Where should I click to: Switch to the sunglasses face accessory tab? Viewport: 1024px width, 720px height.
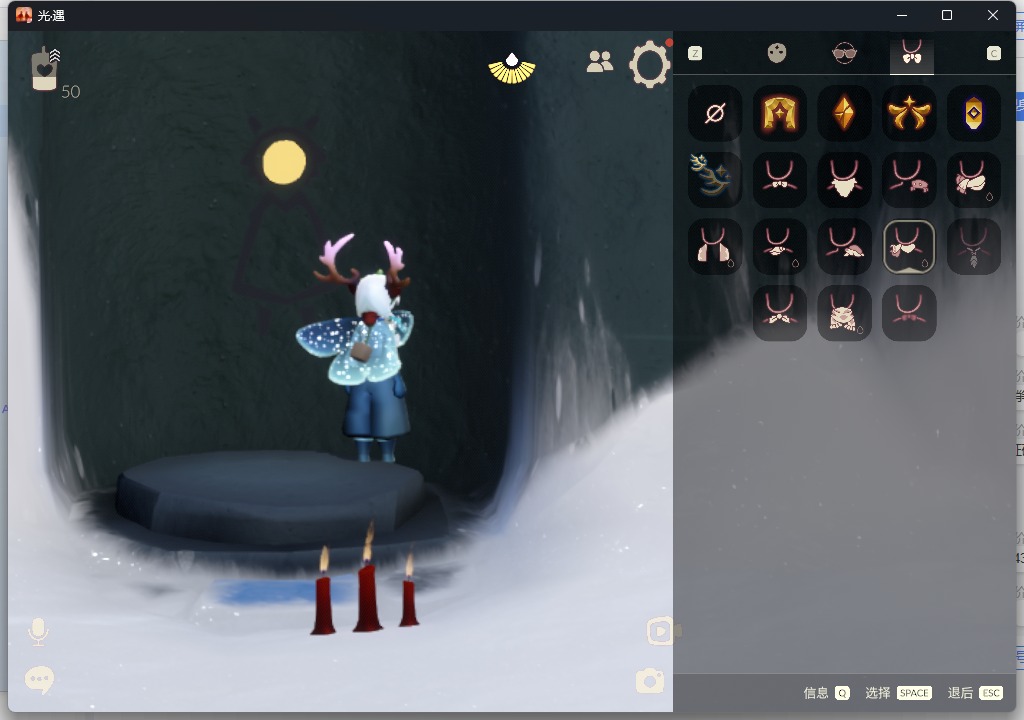pyautogui.click(x=844, y=53)
